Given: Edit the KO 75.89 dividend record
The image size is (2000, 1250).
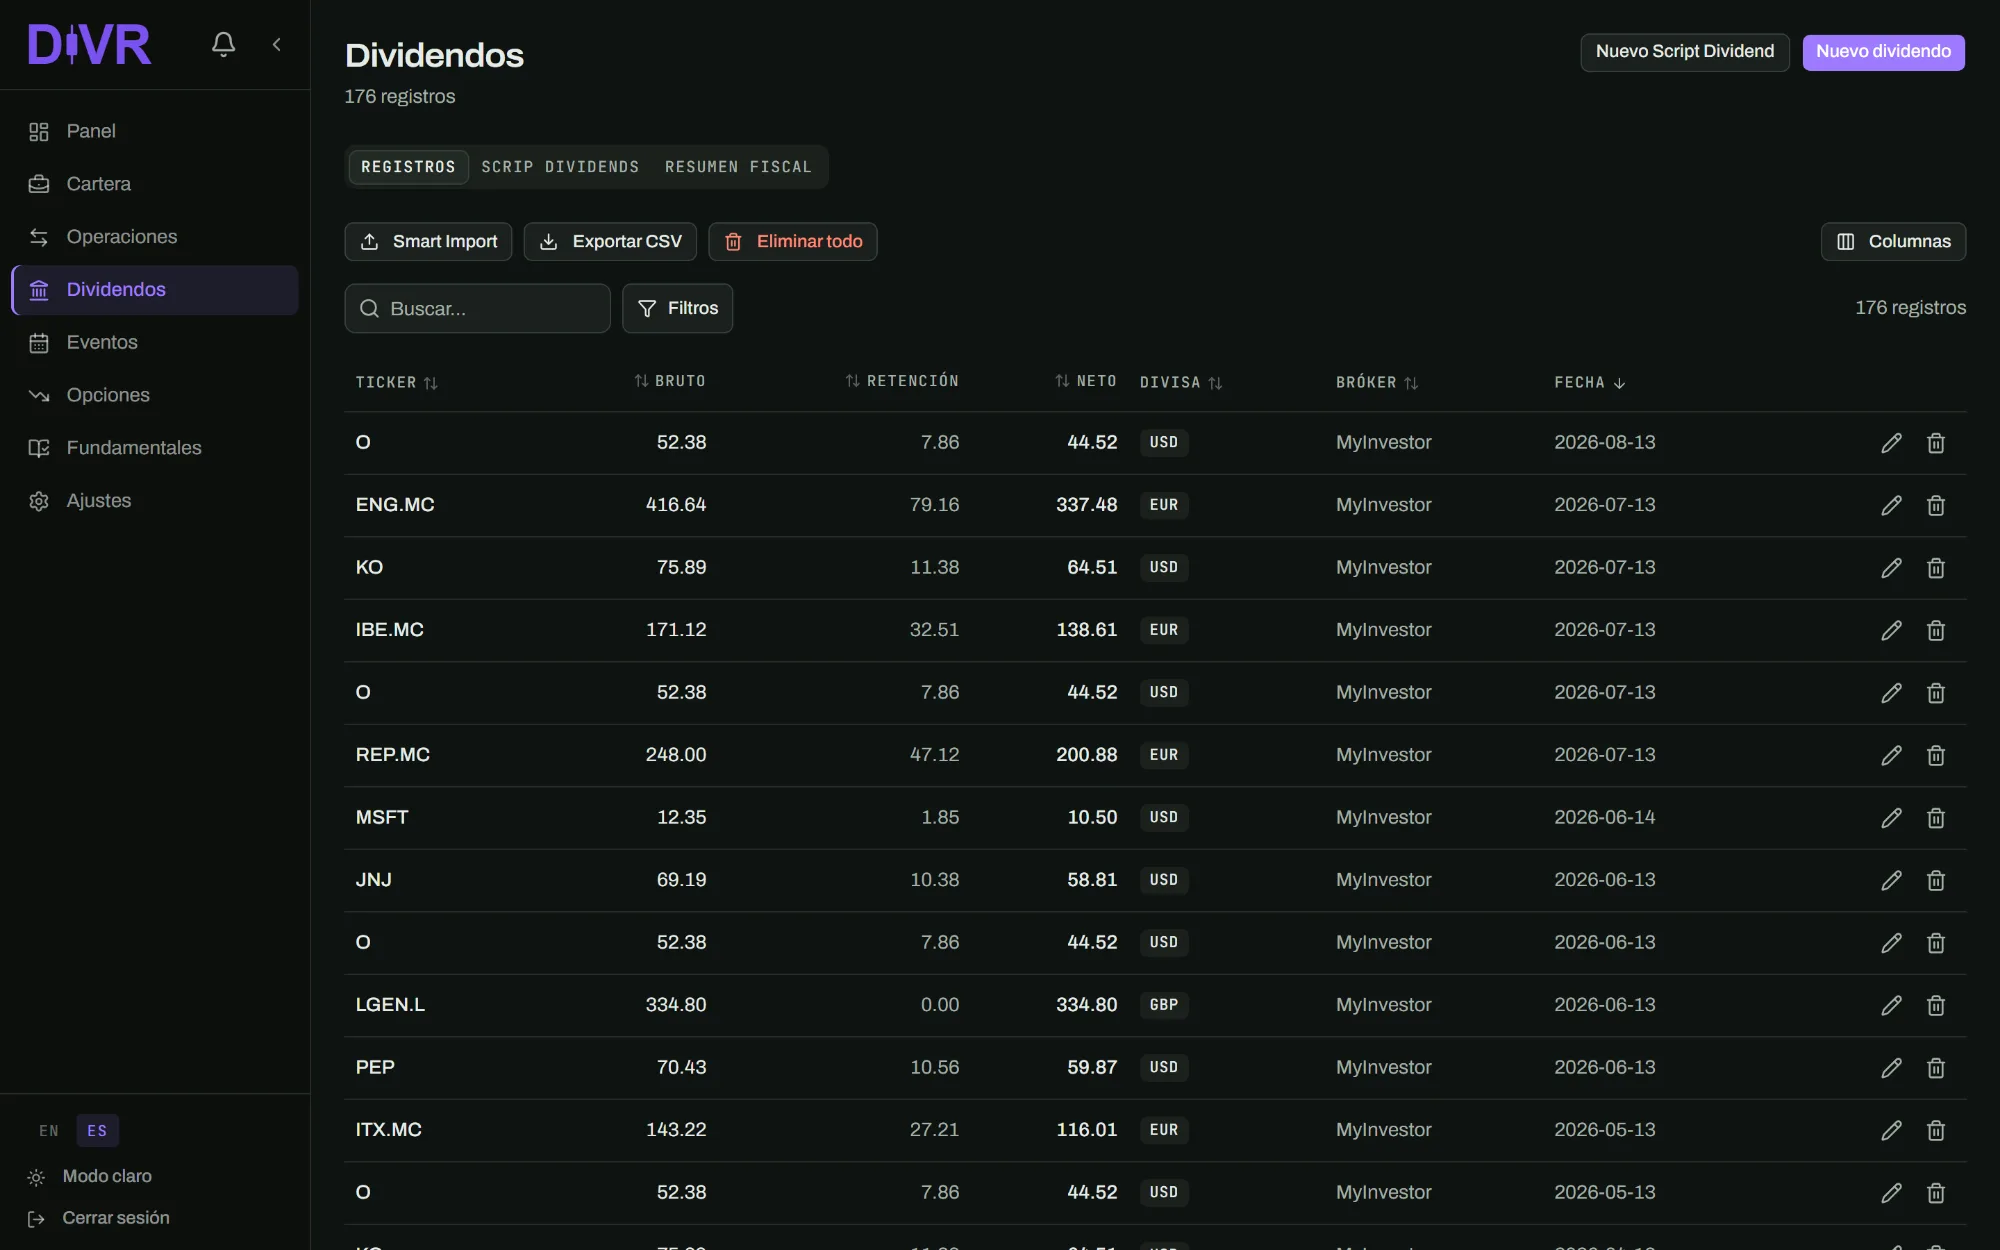Looking at the screenshot, I should (1891, 568).
